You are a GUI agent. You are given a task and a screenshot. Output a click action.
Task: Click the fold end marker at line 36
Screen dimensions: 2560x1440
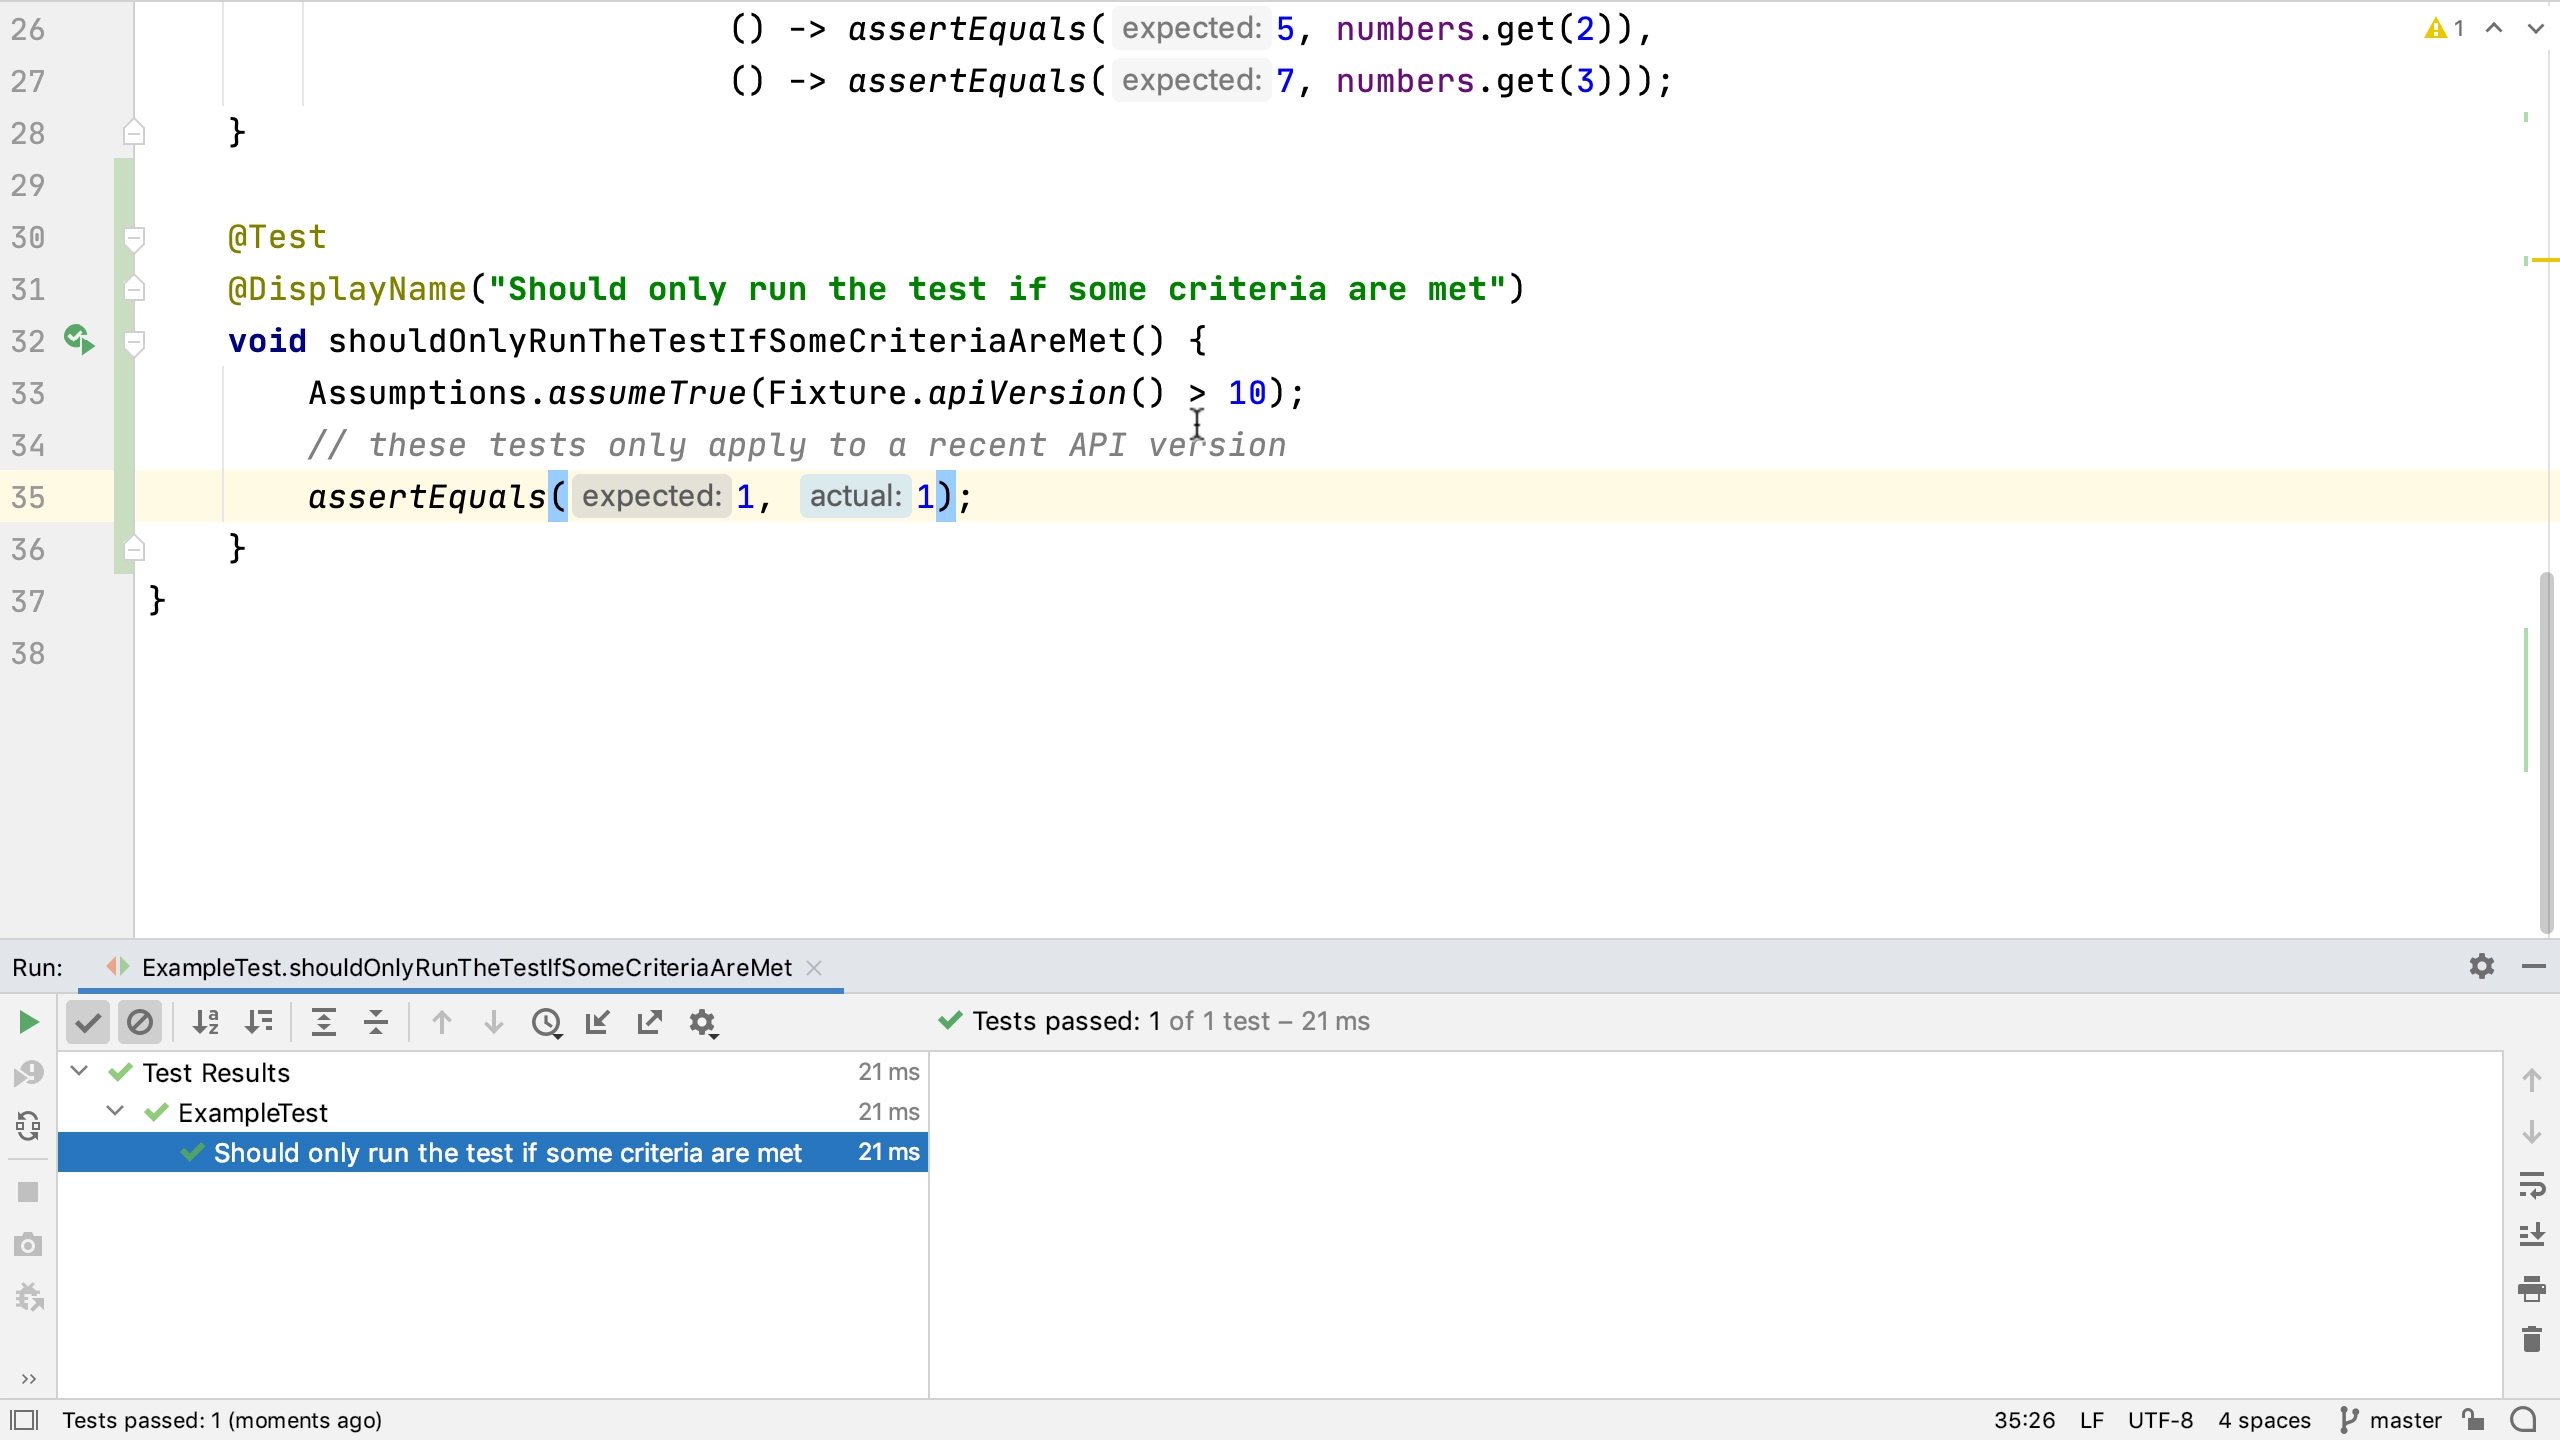point(133,548)
